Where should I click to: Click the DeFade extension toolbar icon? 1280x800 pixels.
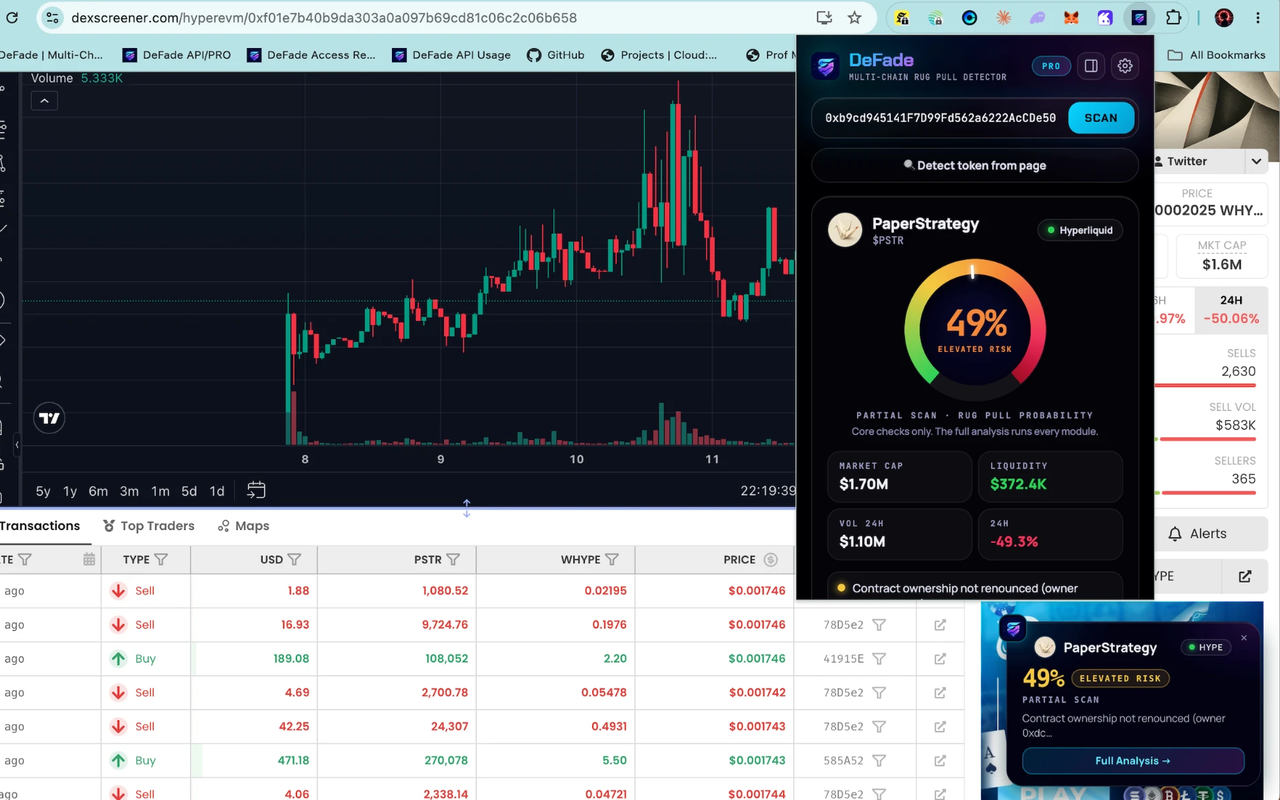tap(1139, 18)
